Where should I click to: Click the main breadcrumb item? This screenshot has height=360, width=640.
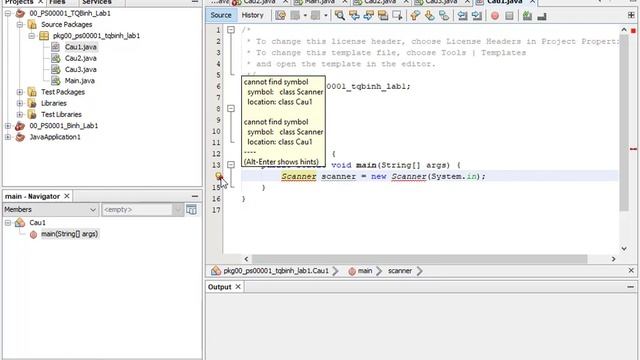pyautogui.click(x=360, y=271)
